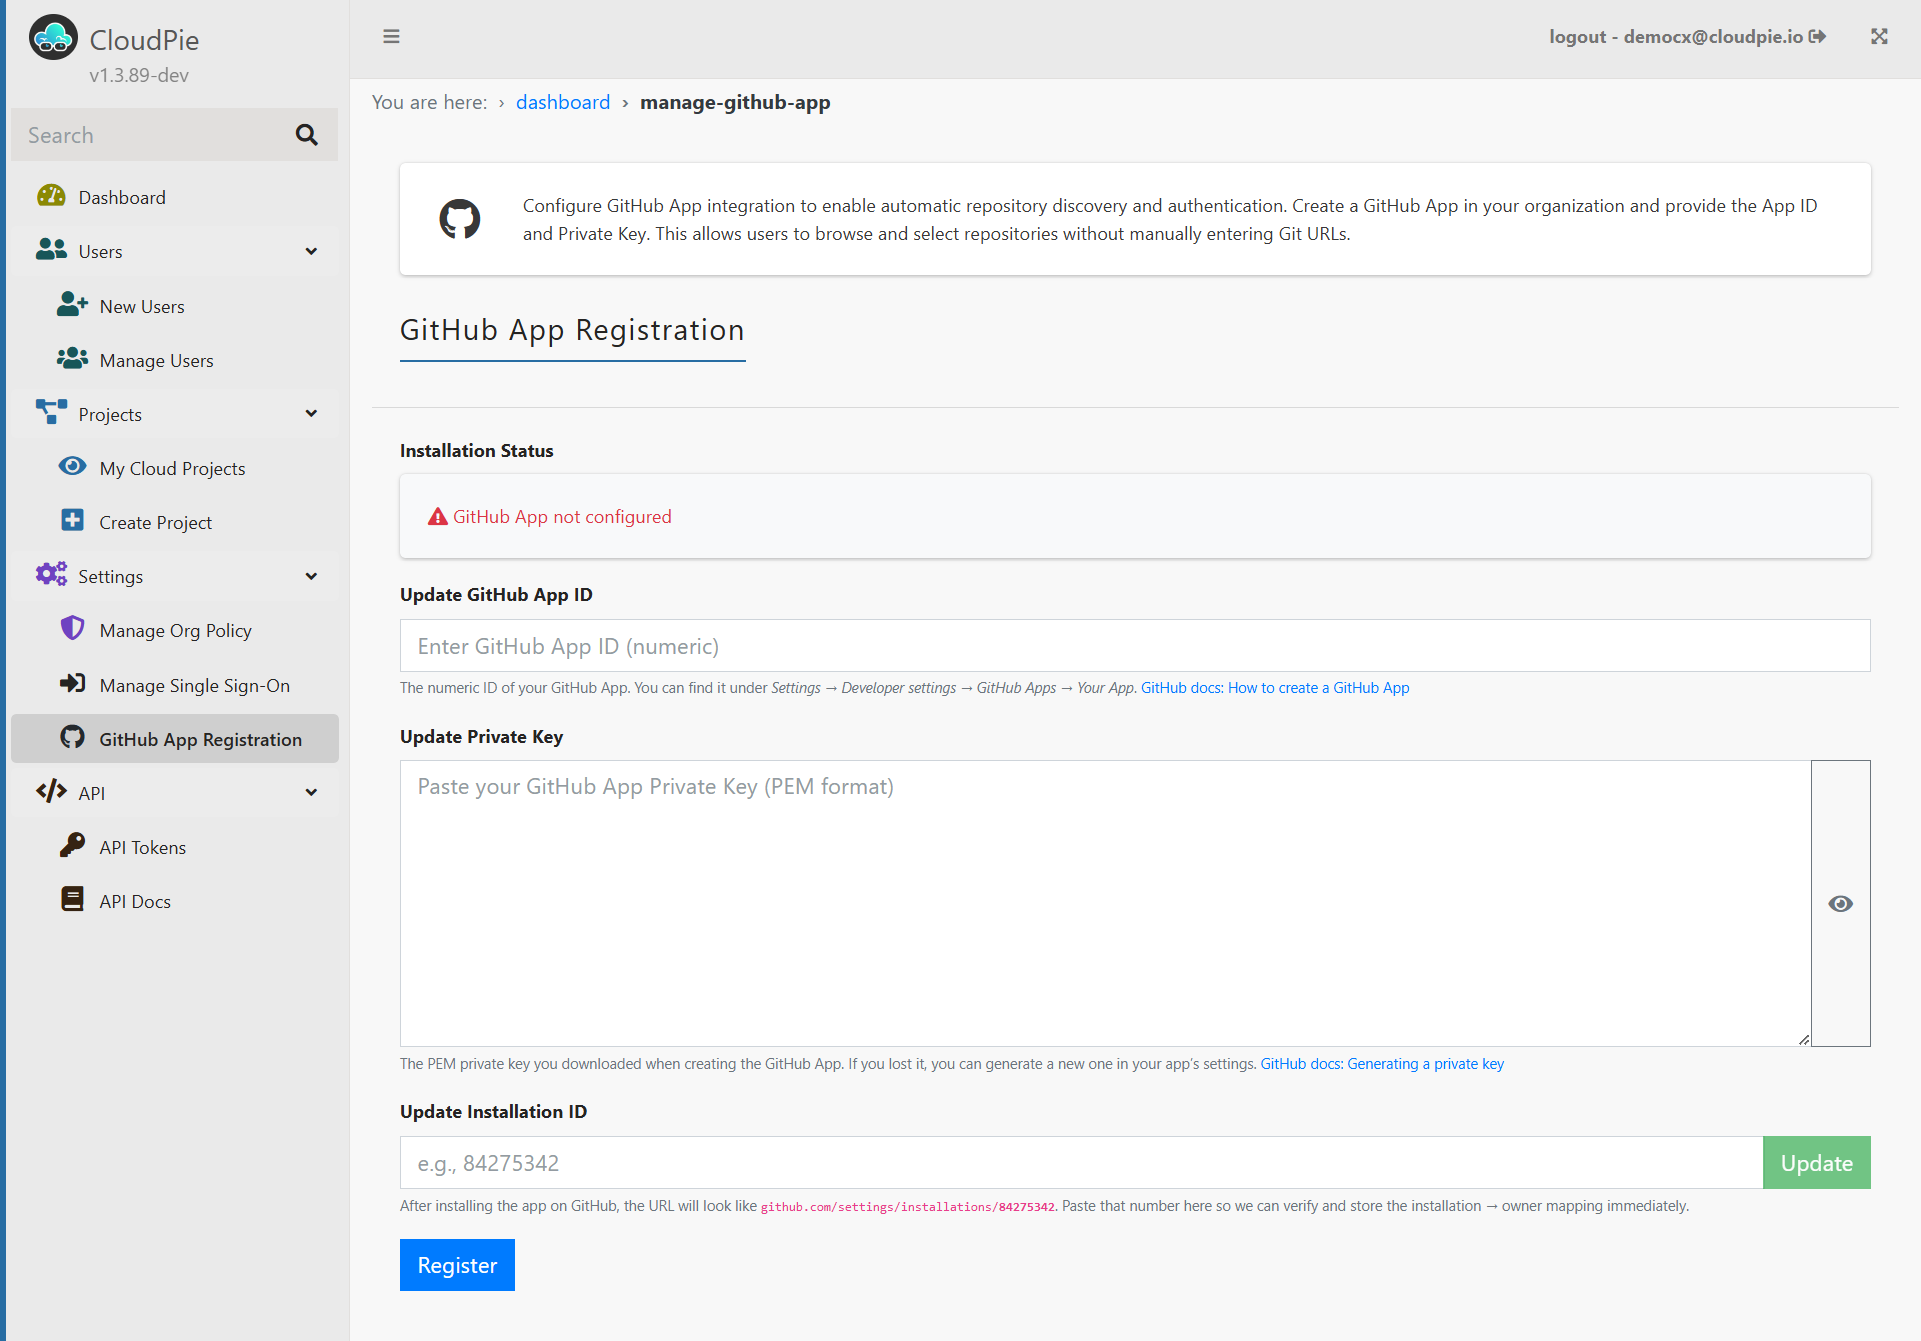Open Manage Org Policy menu item
This screenshot has height=1341, width=1921.
175,630
